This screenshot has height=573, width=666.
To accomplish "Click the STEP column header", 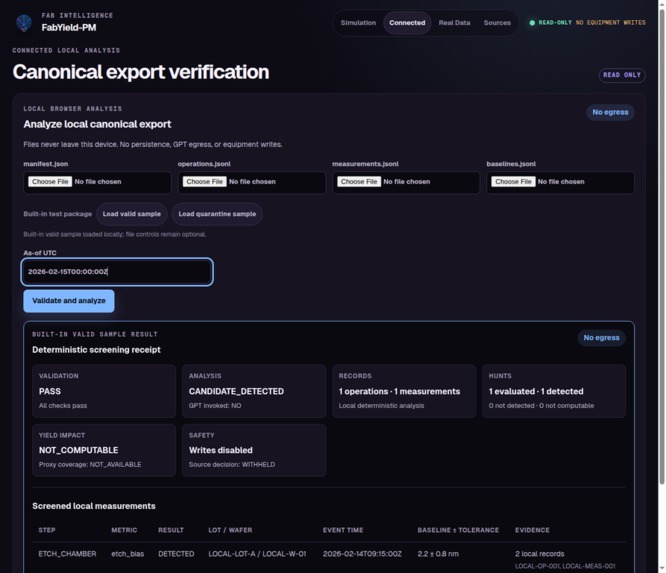I will (x=47, y=530).
